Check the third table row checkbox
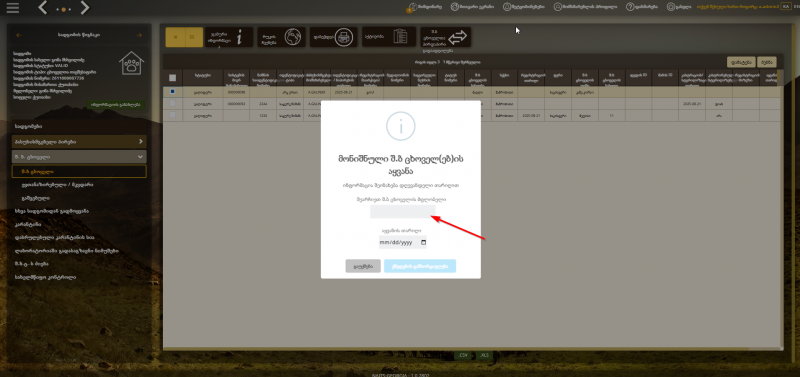The width and height of the screenshot is (800, 377). [172, 115]
